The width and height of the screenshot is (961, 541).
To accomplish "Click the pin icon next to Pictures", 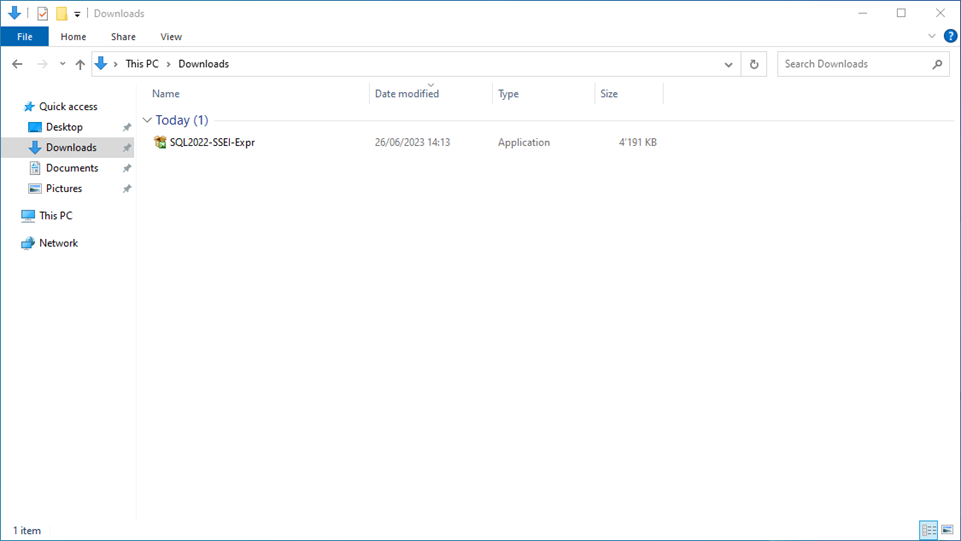I will point(127,189).
